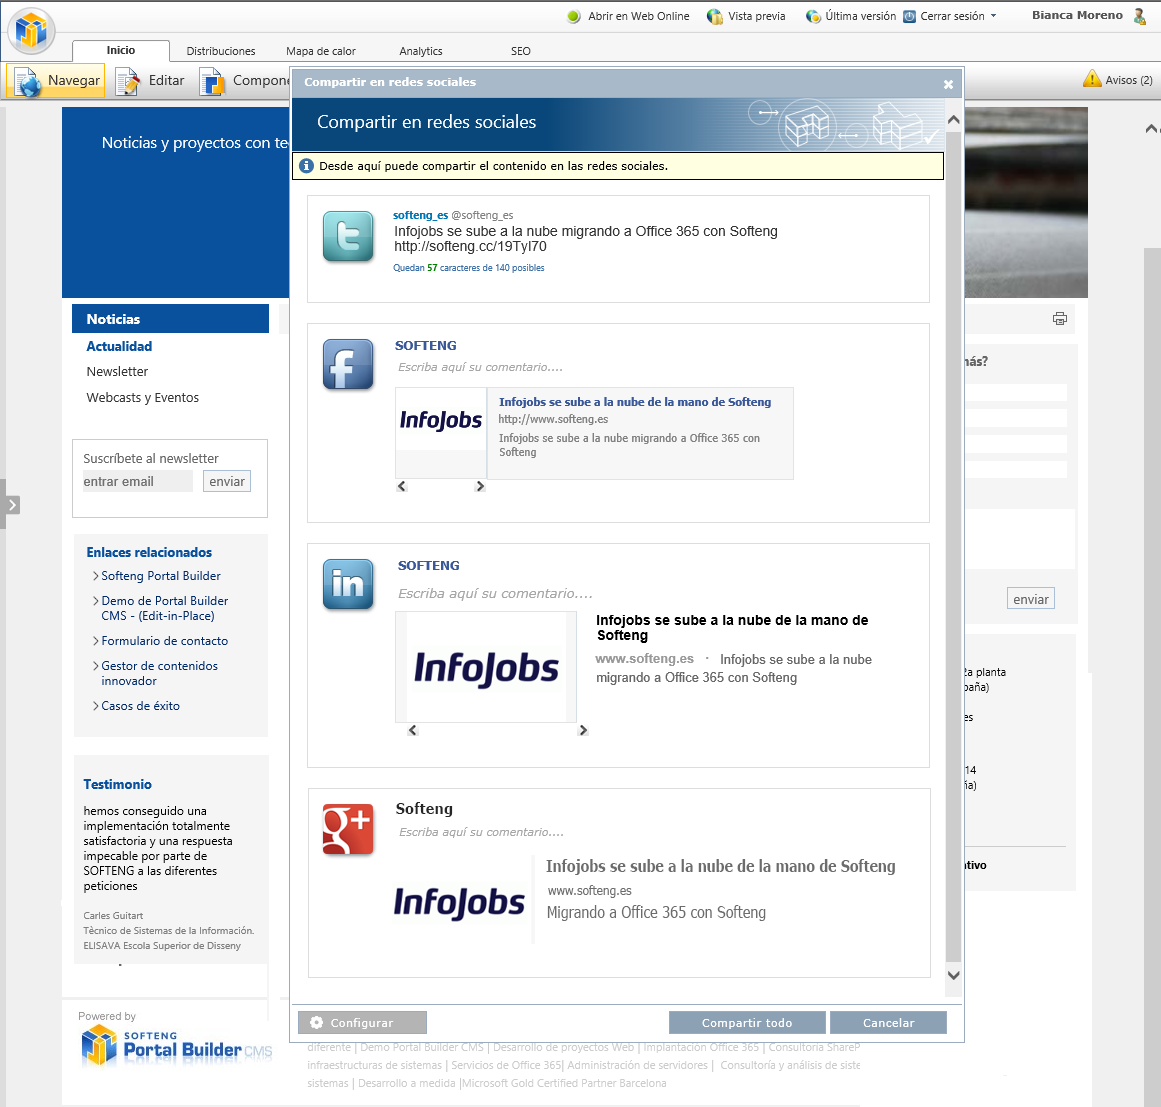Screen dimensions: 1161x1107
Task: Click the LinkedIn share icon
Action: (x=348, y=584)
